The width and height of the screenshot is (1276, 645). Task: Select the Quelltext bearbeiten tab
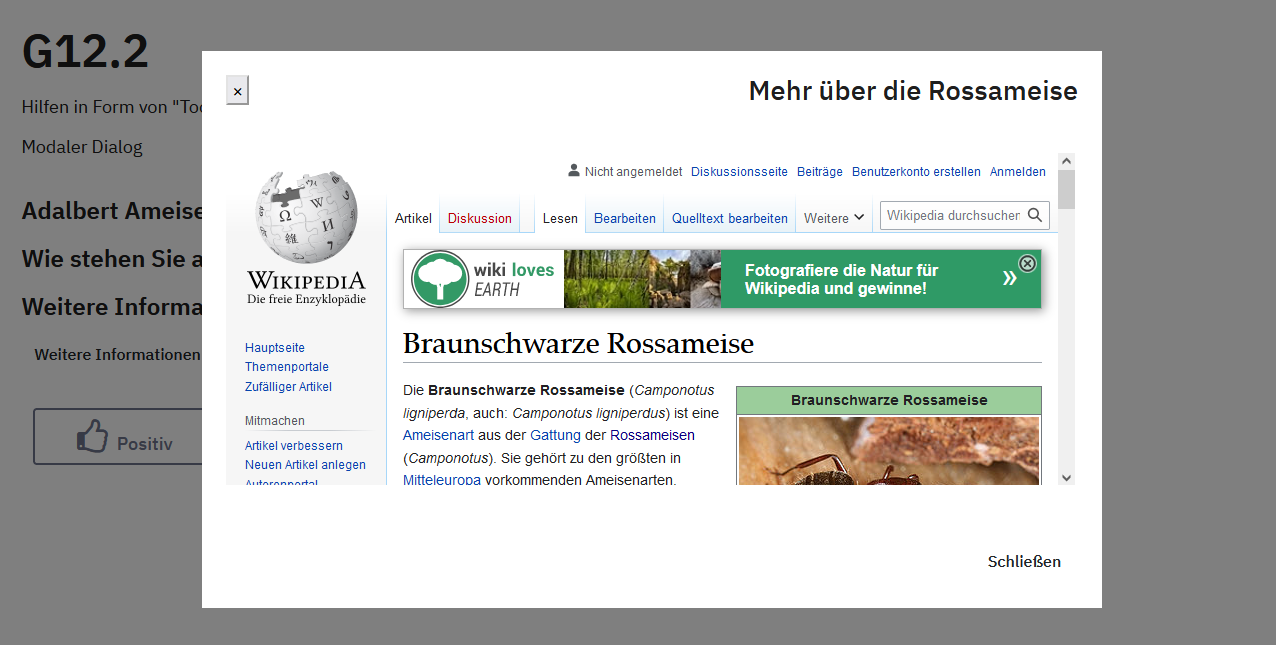729,218
